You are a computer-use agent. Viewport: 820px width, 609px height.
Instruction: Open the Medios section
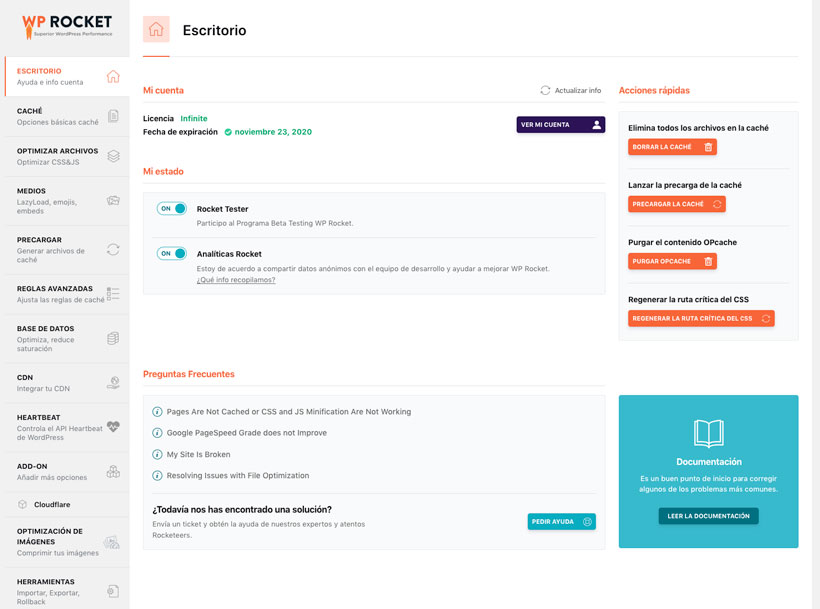coord(67,201)
